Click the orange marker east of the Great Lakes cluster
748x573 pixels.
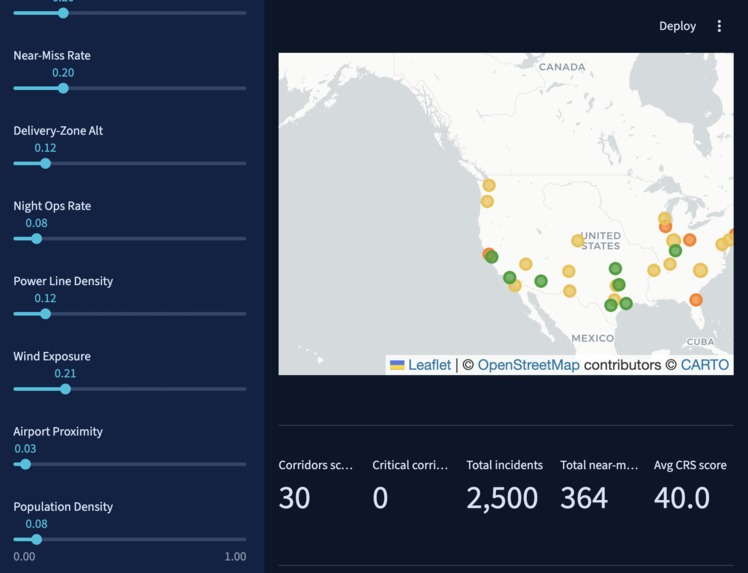[x=689, y=240]
